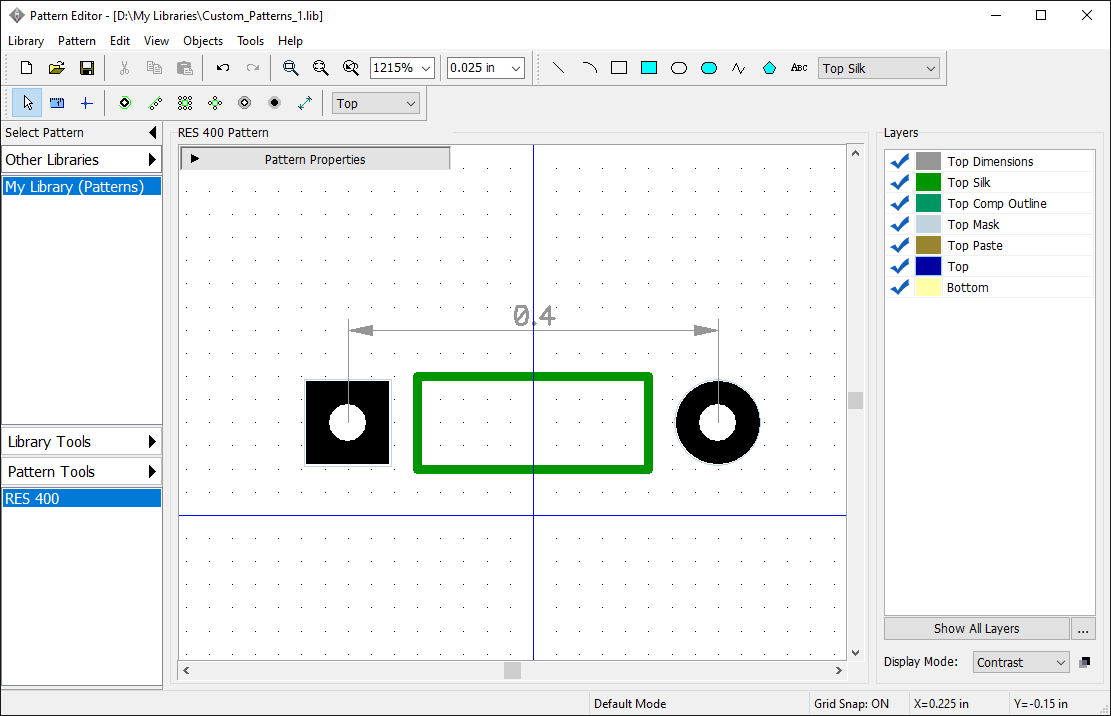Open the View menu
Viewport: 1111px width, 716px height.
coord(156,41)
